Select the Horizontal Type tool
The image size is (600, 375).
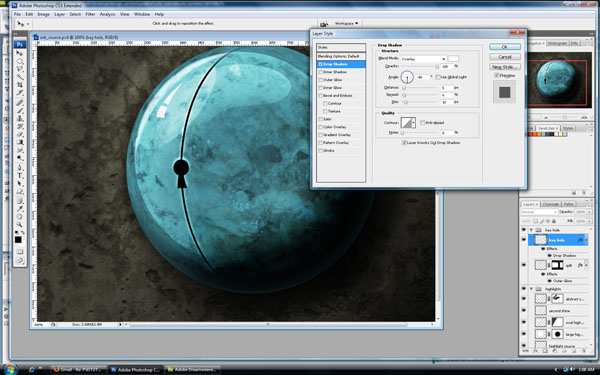20,175
